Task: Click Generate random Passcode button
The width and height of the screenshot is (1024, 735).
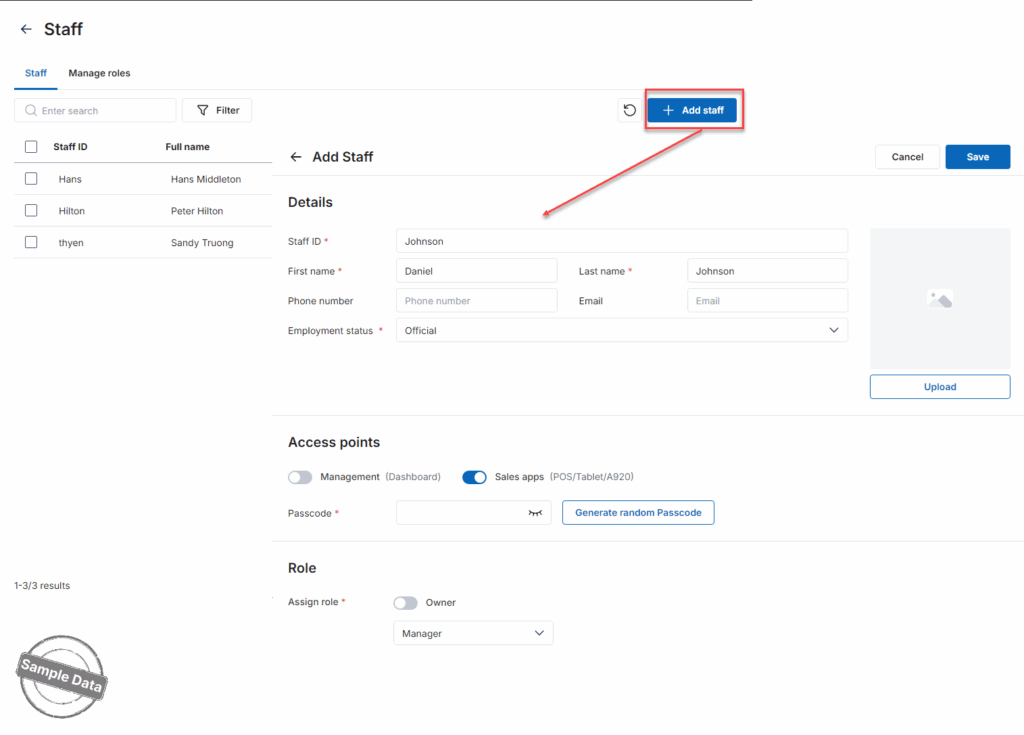Action: (x=638, y=513)
